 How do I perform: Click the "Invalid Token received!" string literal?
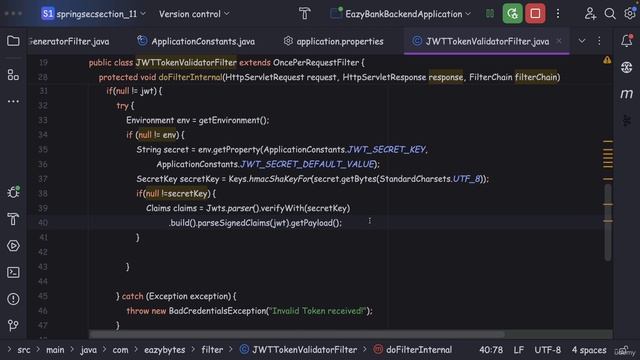(x=318, y=311)
